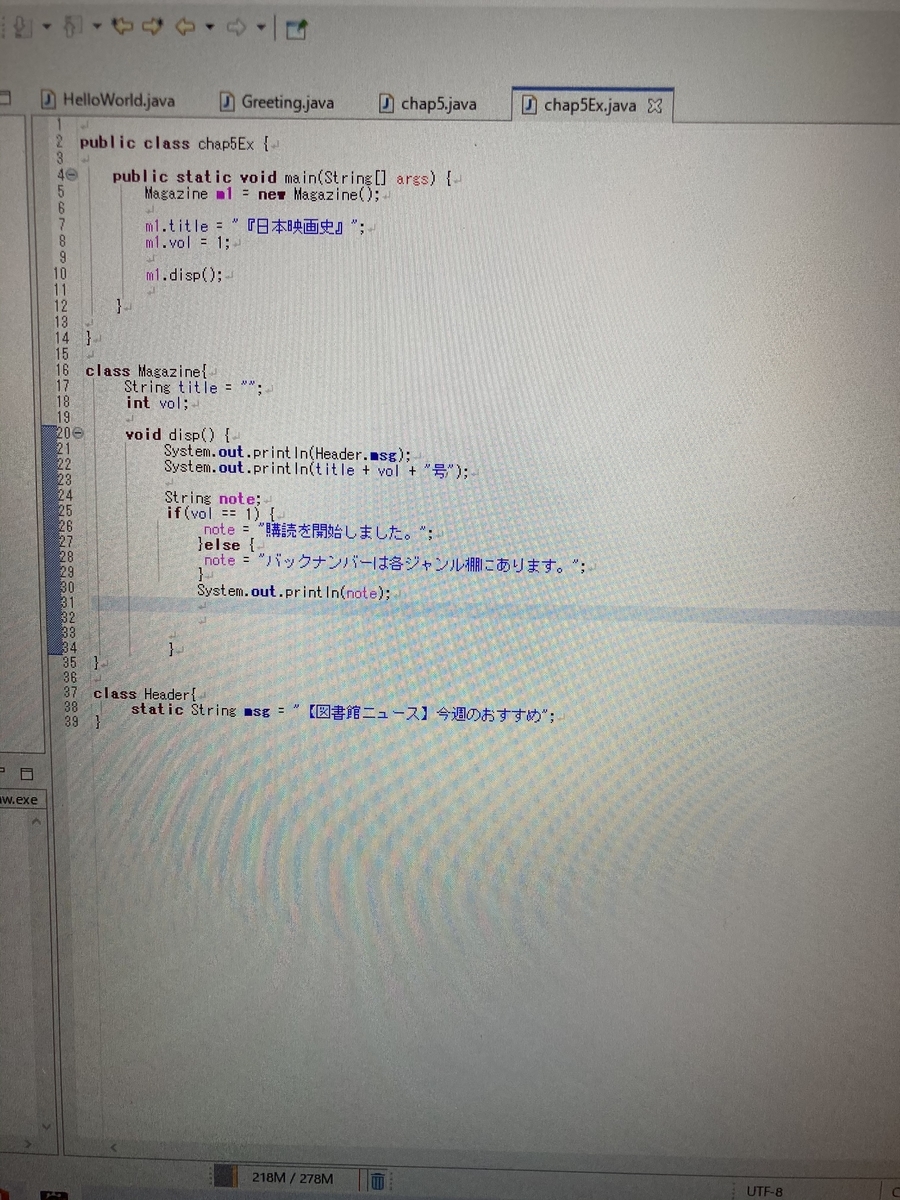Click the maximize icon above w.exe panel
The height and width of the screenshot is (1200, 900).
click(27, 773)
